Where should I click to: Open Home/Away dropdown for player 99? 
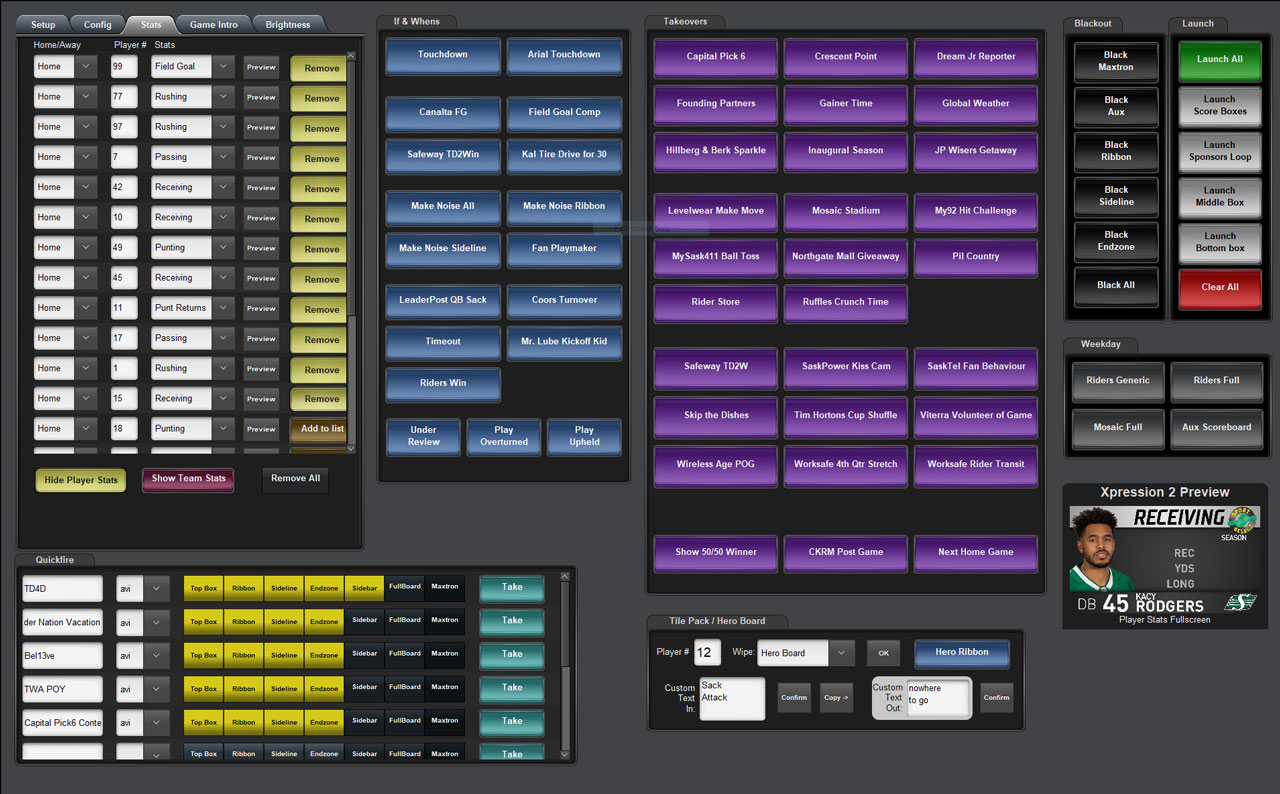coord(85,67)
